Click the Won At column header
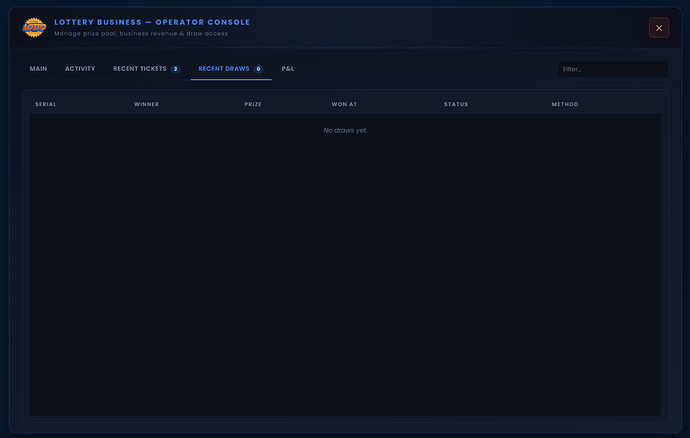Viewport: 690px width, 438px height. point(344,104)
